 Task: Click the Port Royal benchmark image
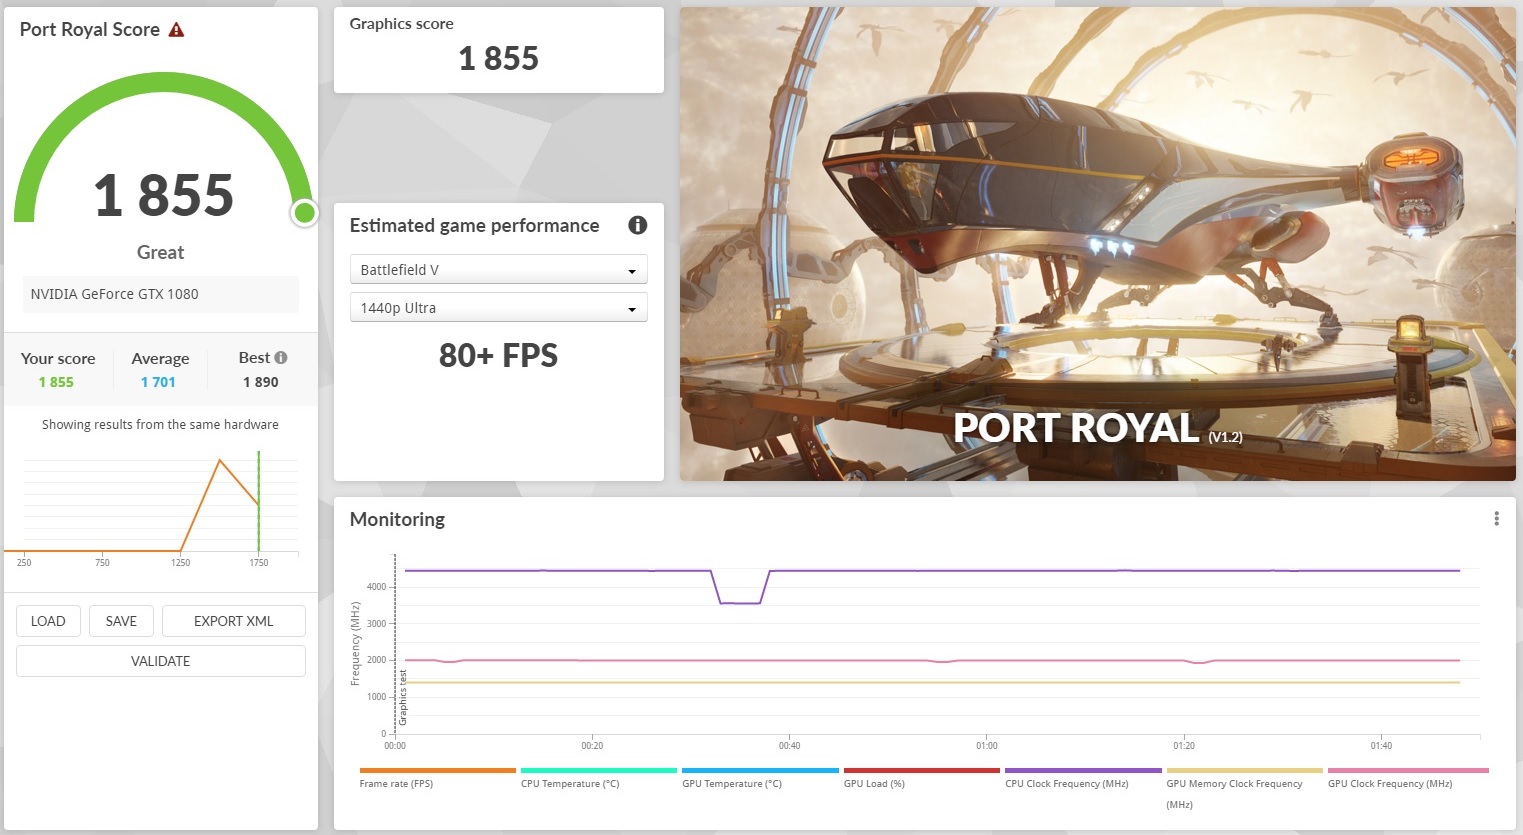(1098, 244)
